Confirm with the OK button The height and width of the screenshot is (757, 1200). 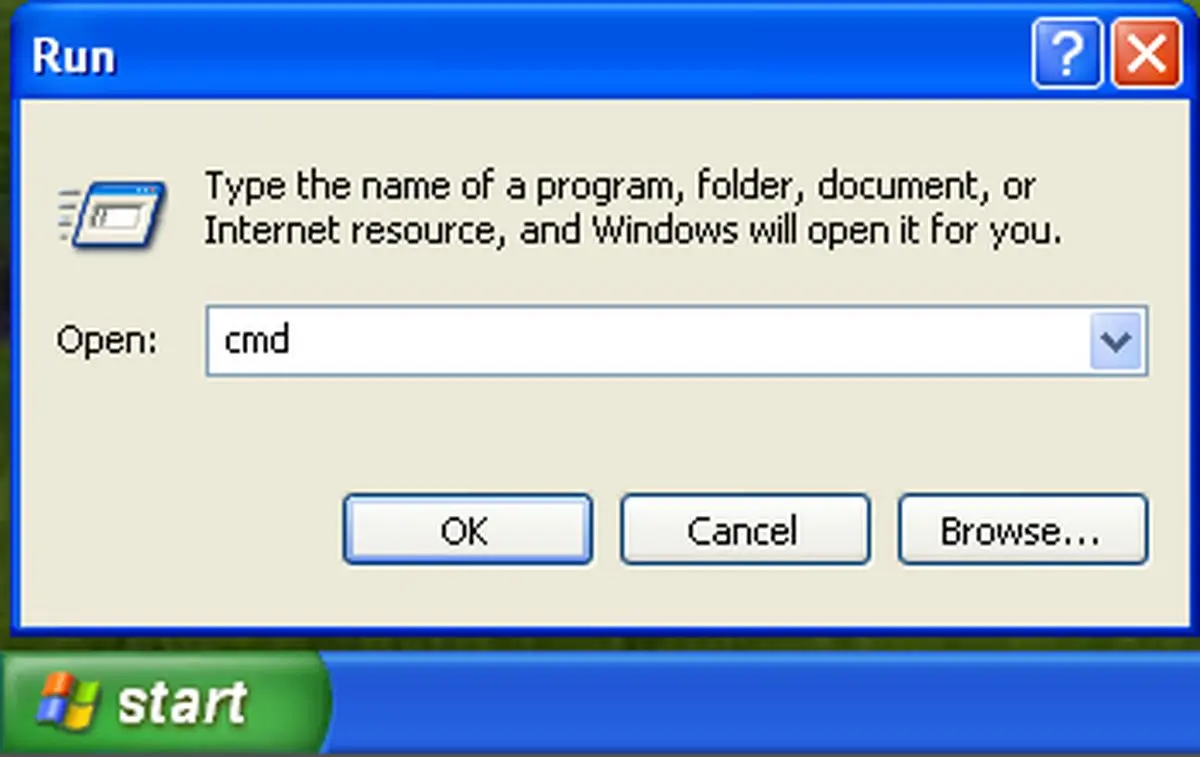467,530
